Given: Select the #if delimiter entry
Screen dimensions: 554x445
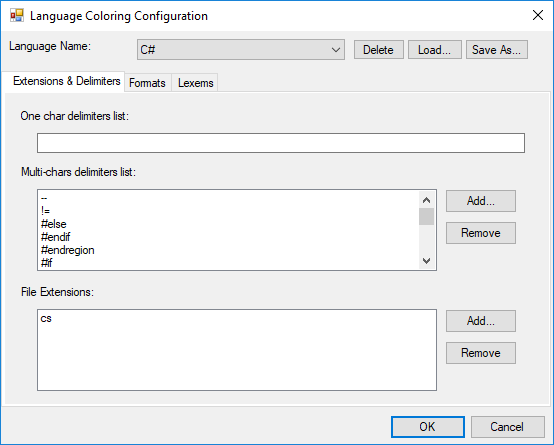Looking at the screenshot, I should click(228, 263).
